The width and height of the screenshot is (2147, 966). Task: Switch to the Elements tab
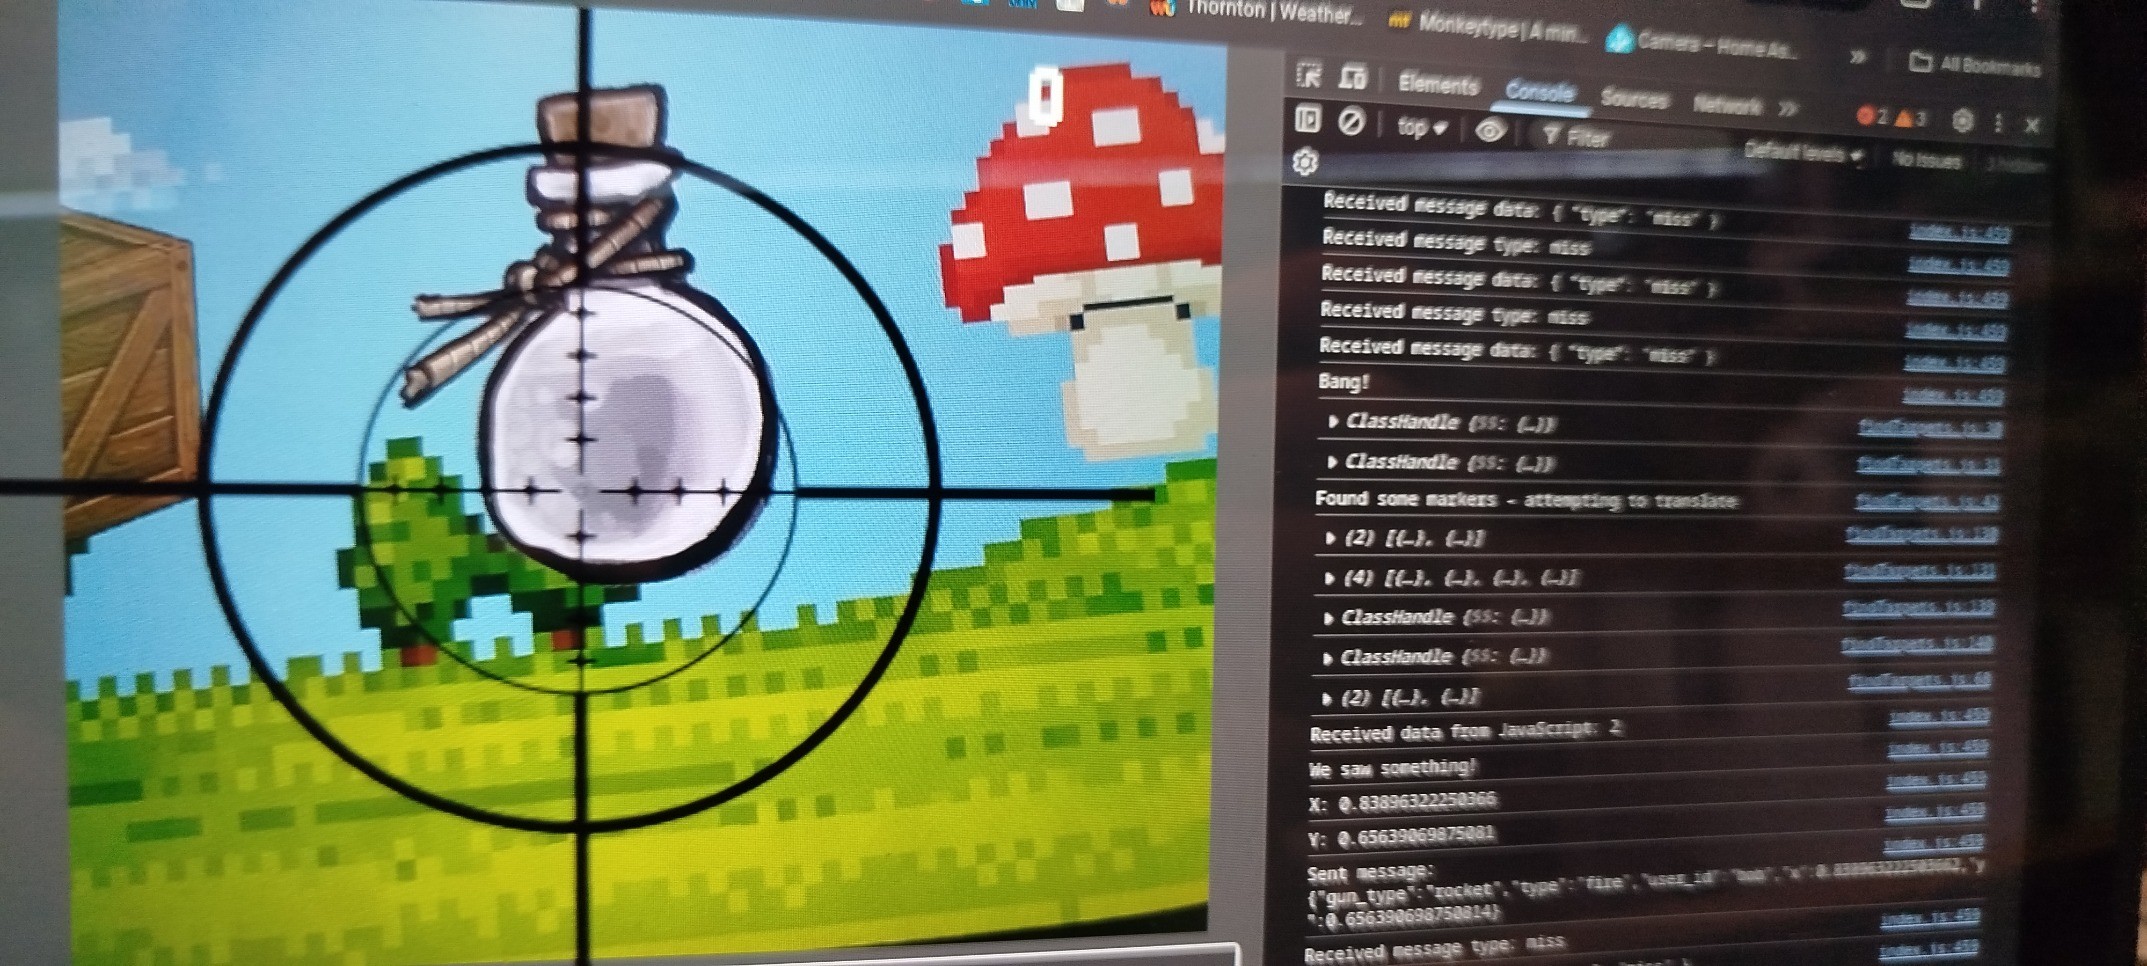pos(1438,84)
